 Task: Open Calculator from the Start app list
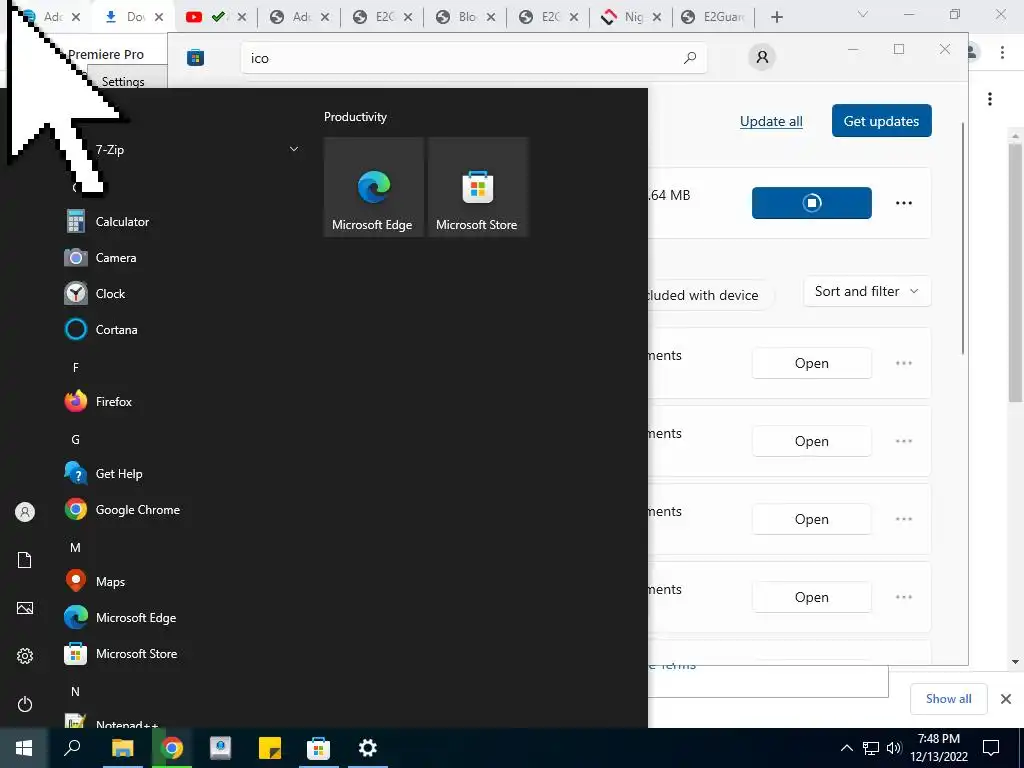(x=122, y=221)
